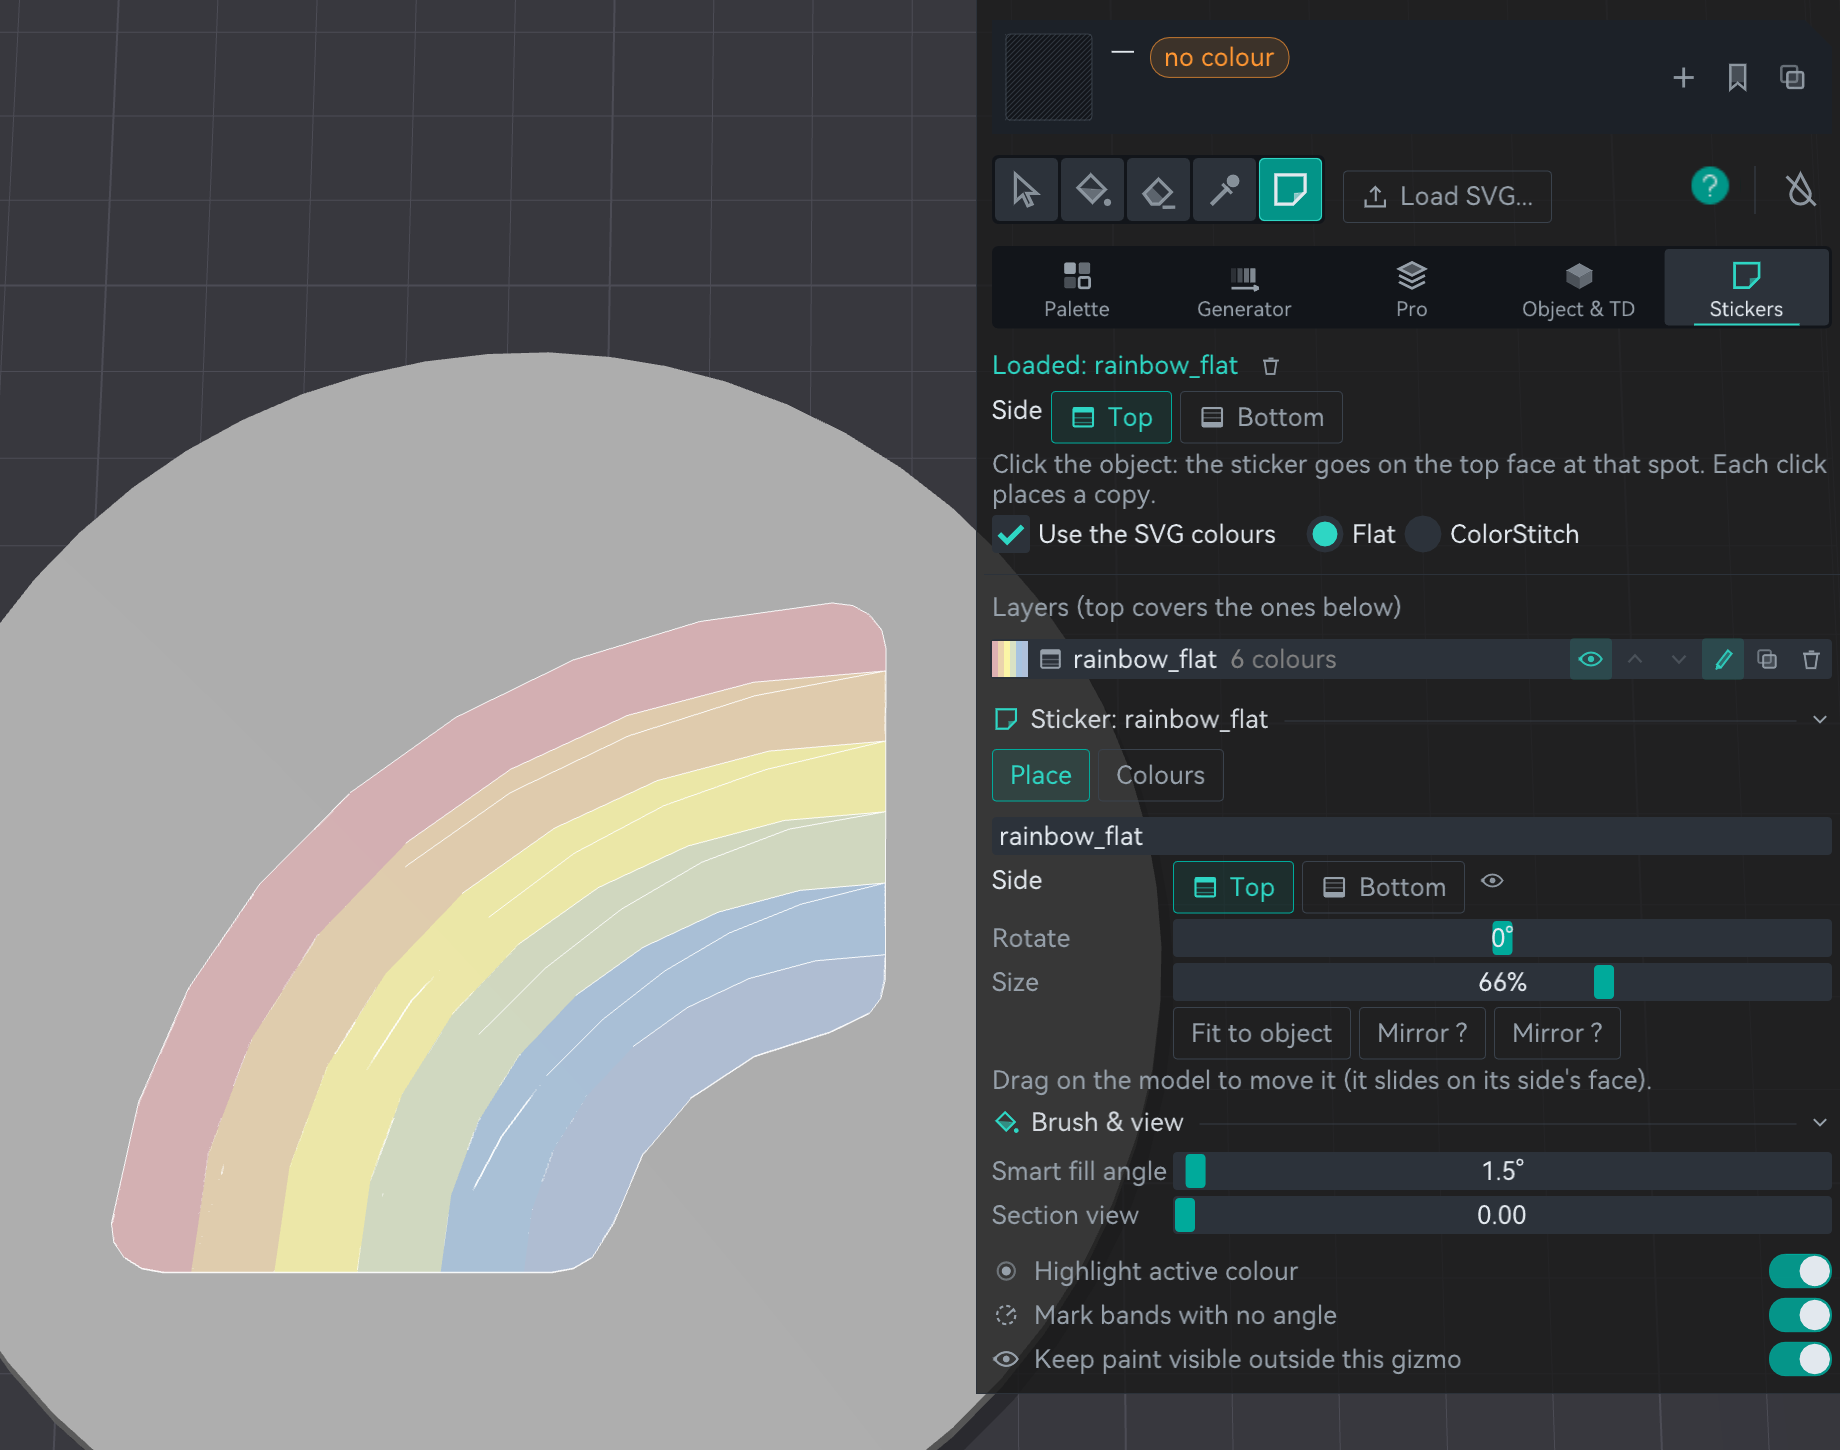Screen dimensions: 1840x1450
Task: Edit rainbow_flat layer with pencil icon
Action: [1723, 660]
